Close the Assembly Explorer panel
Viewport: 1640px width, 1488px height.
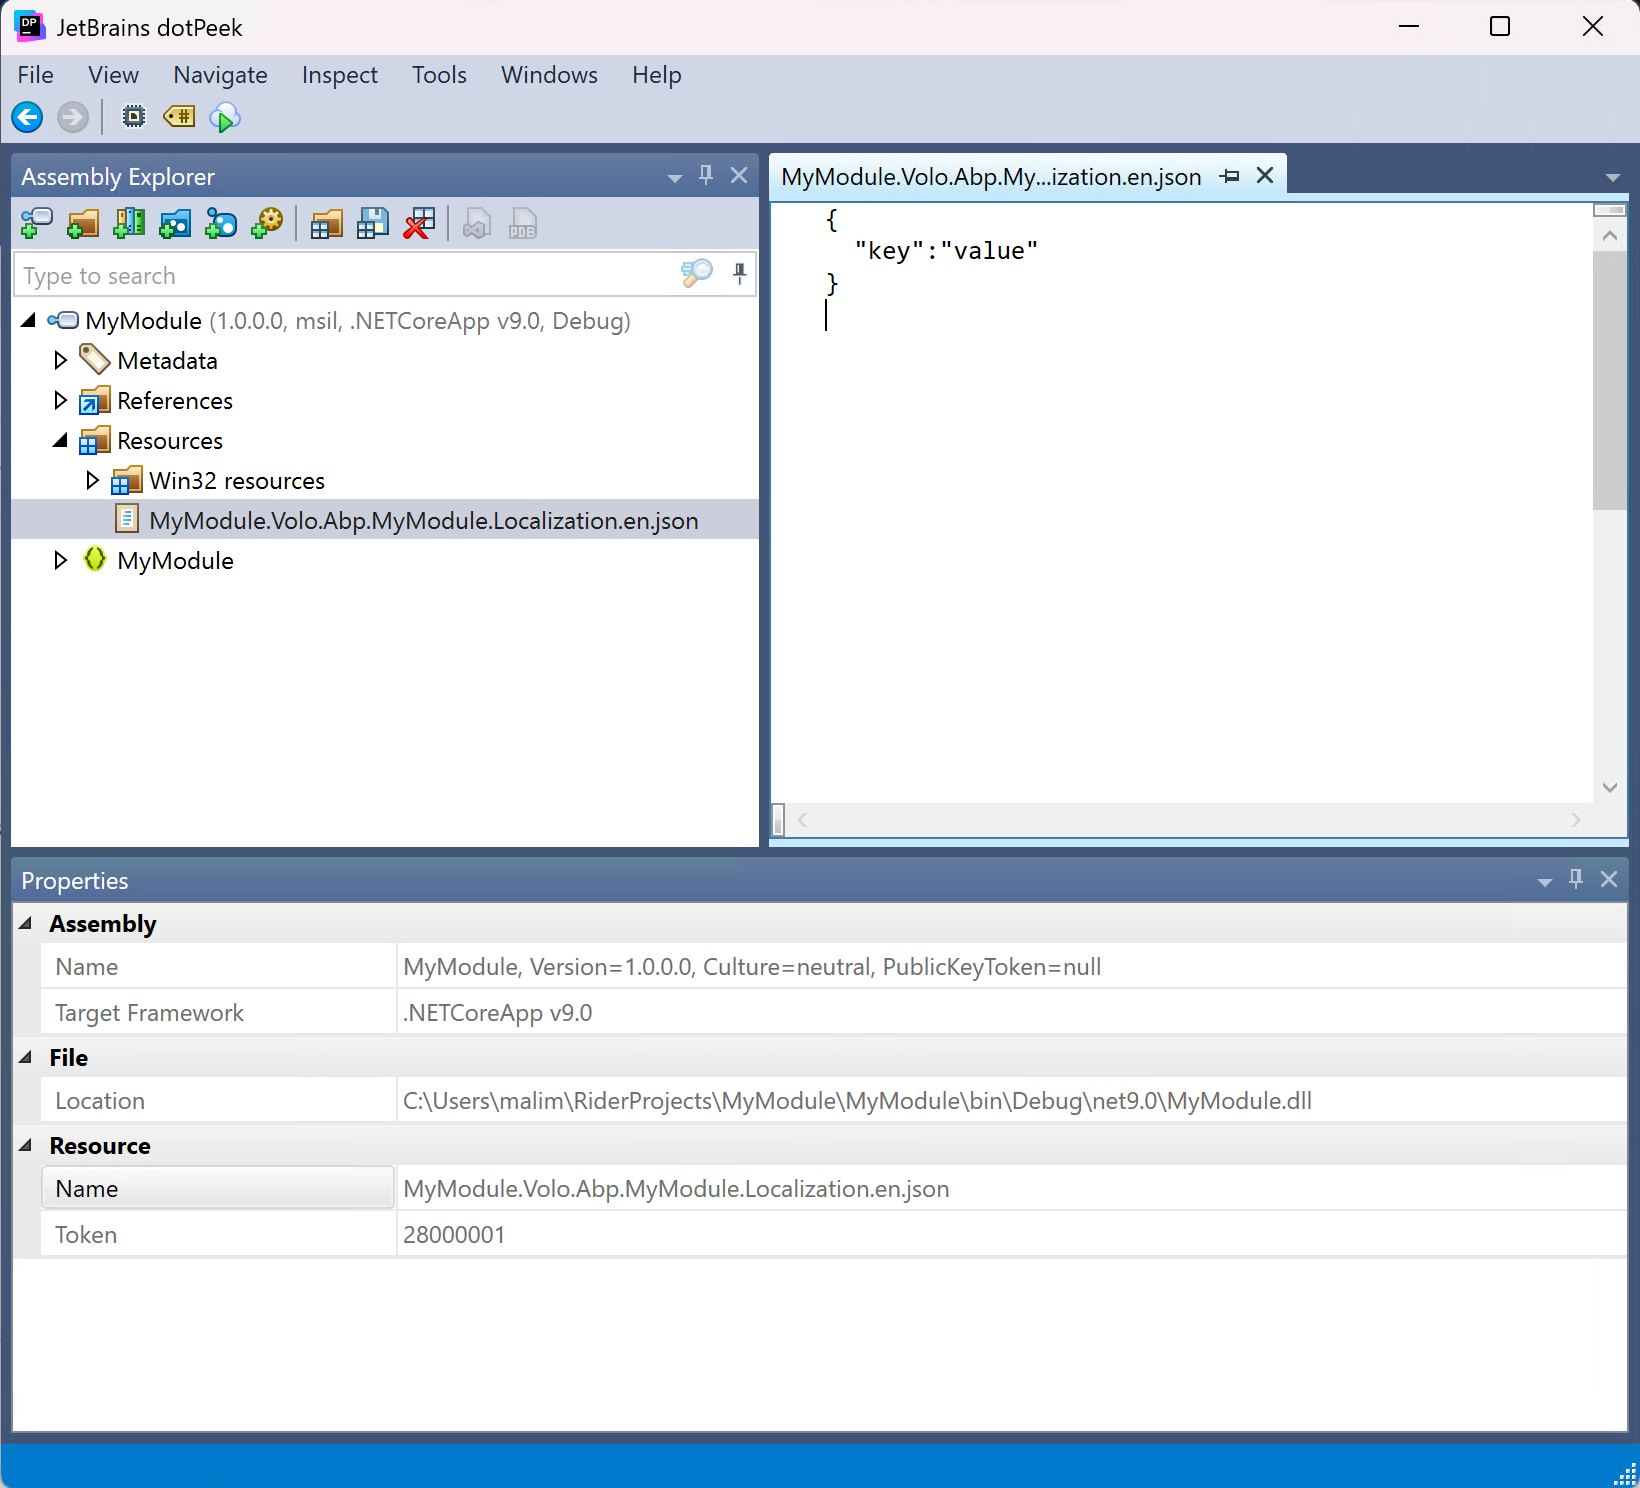(739, 175)
